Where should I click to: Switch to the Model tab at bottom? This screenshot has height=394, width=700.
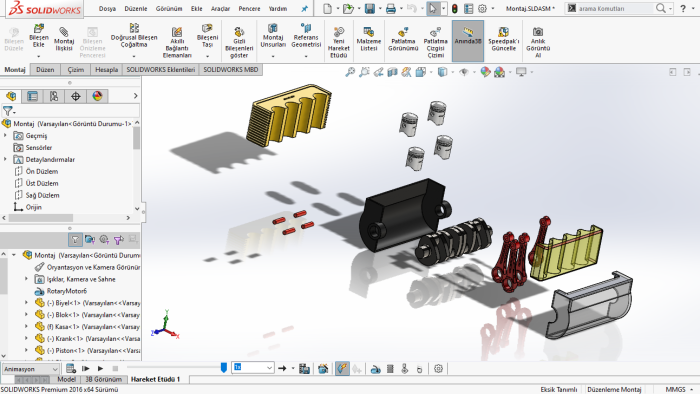coord(67,379)
